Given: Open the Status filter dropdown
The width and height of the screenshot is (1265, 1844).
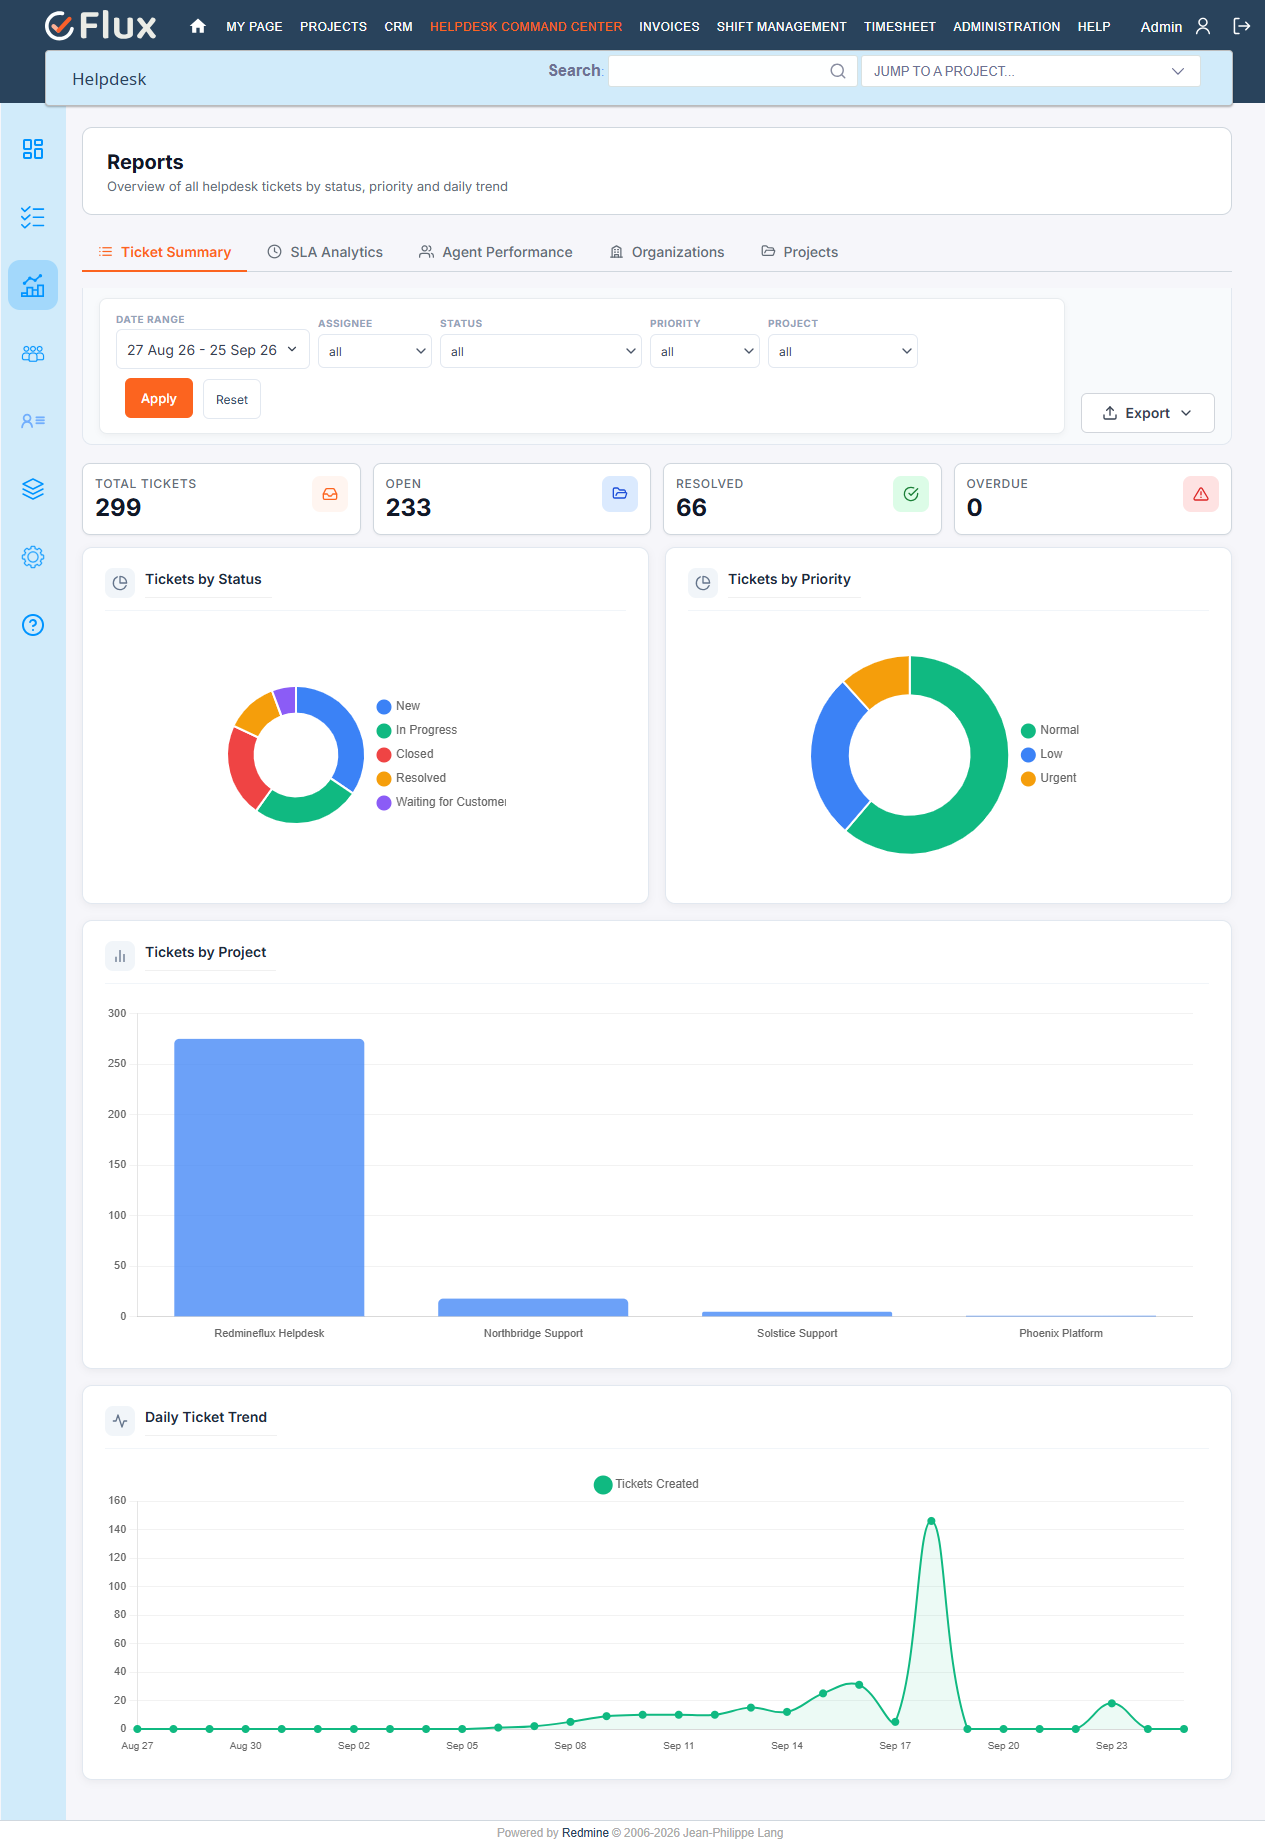Looking at the screenshot, I should click(x=541, y=351).
